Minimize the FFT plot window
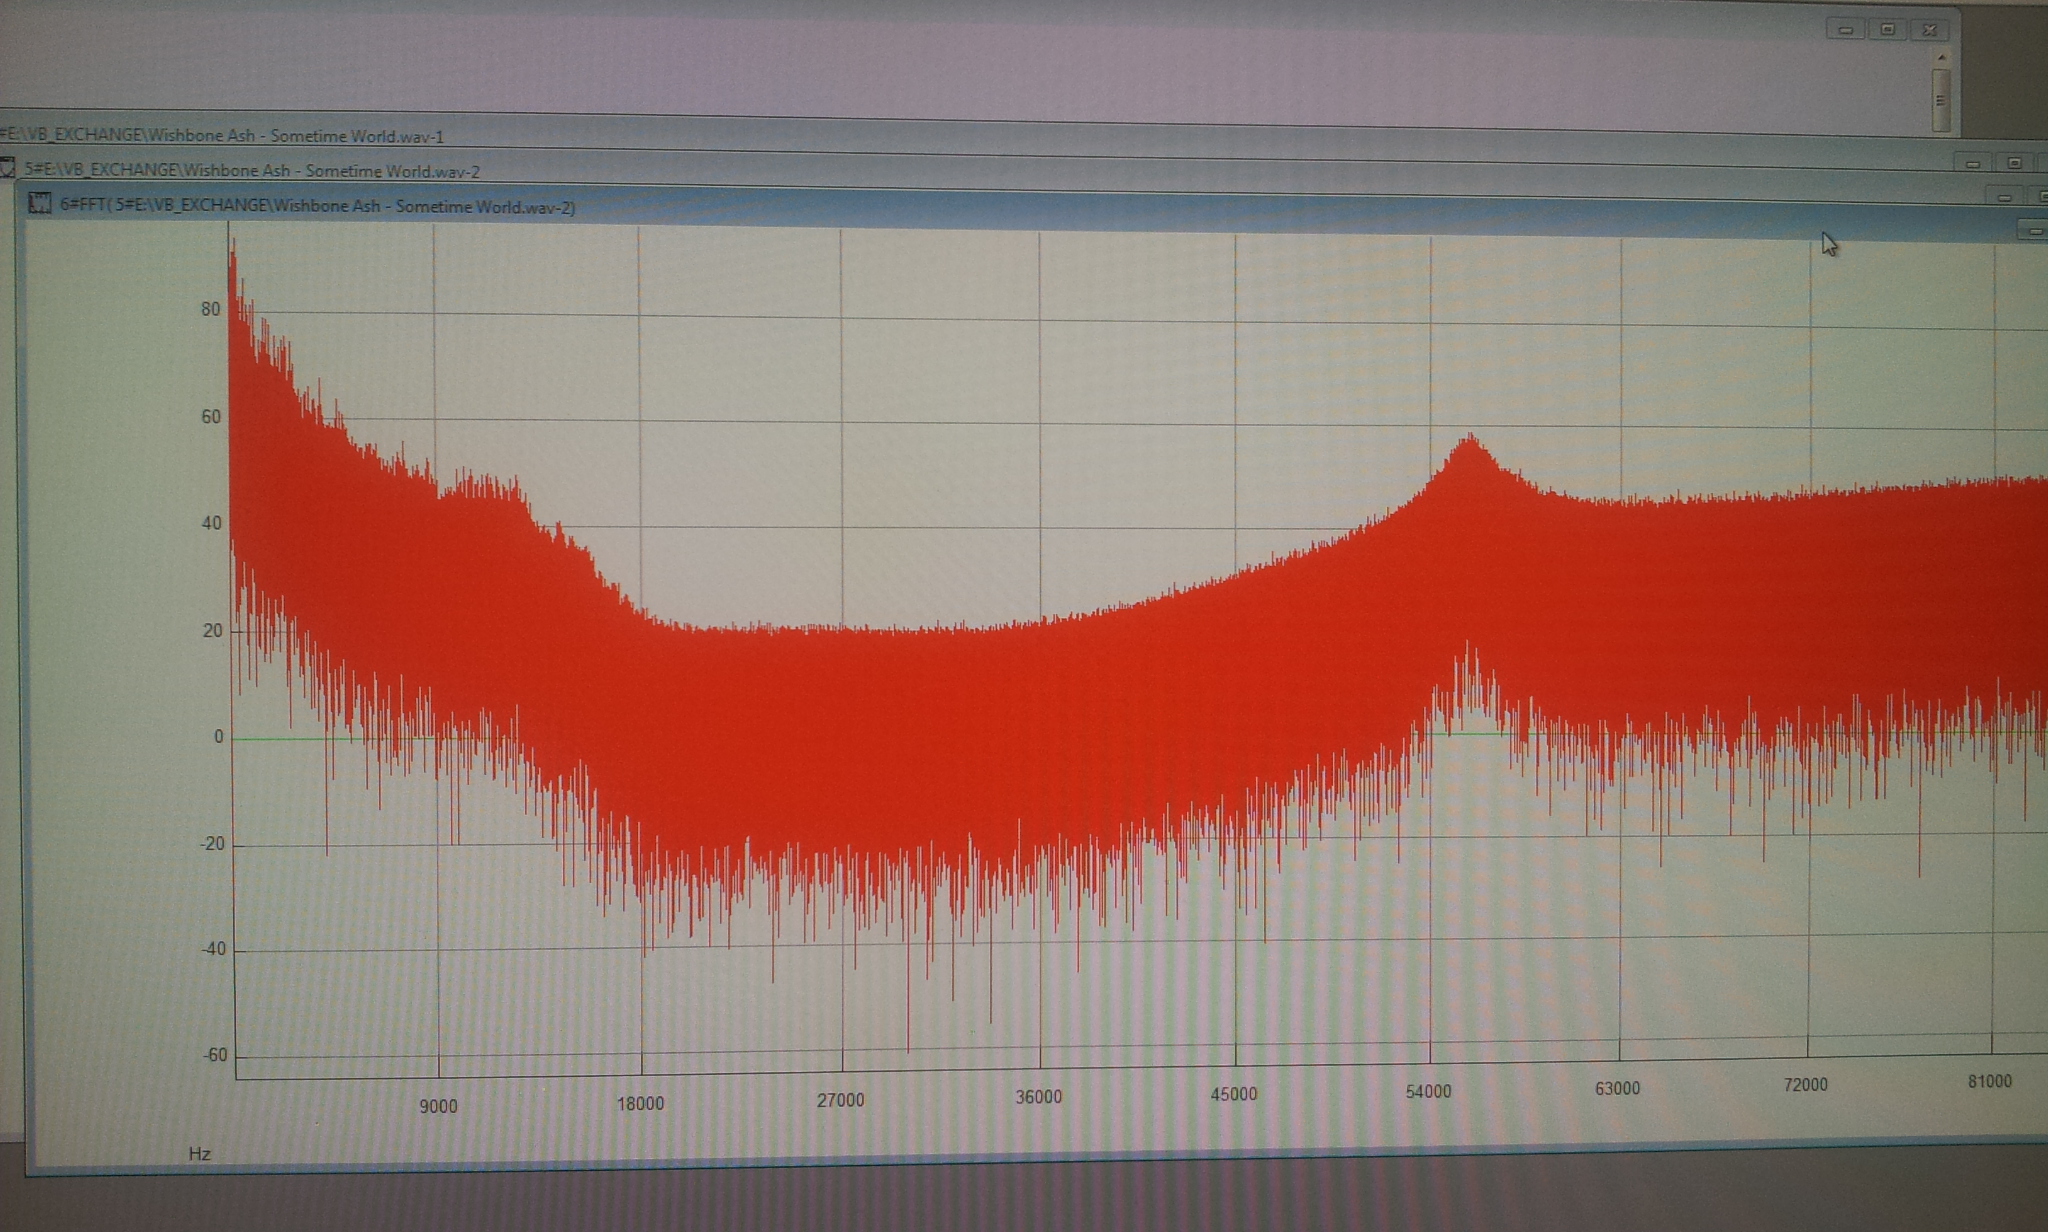 2034,231
